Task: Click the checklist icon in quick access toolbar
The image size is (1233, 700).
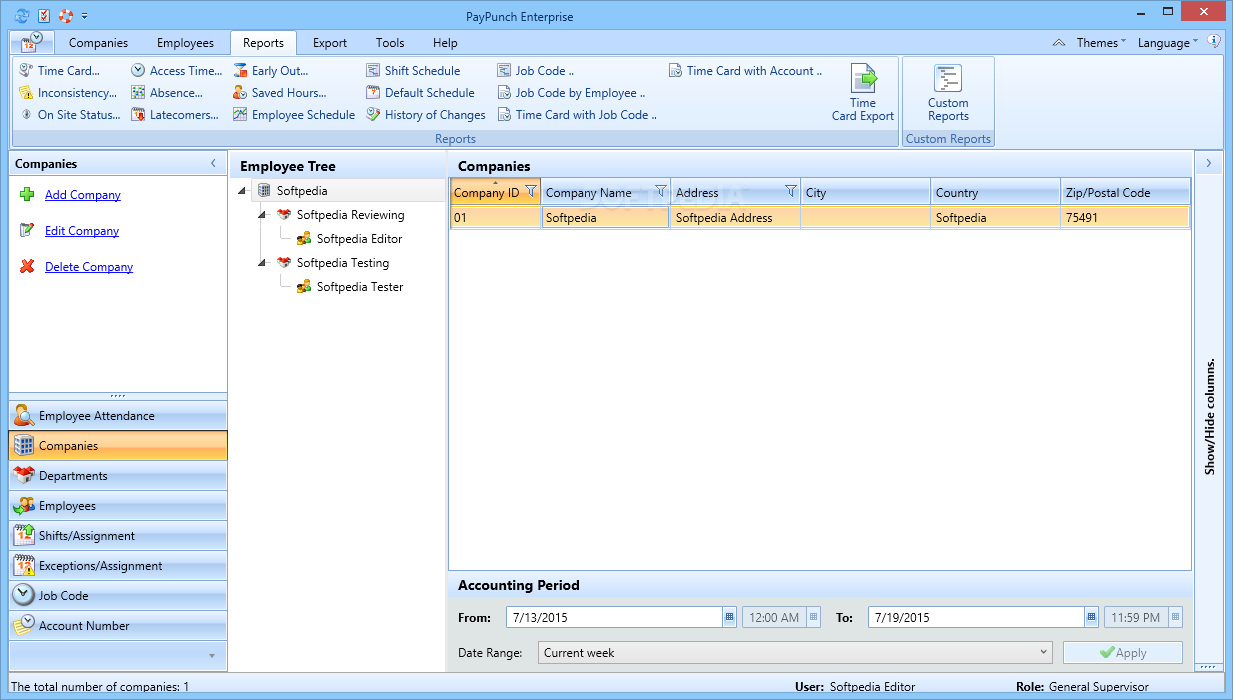Action: coord(44,16)
